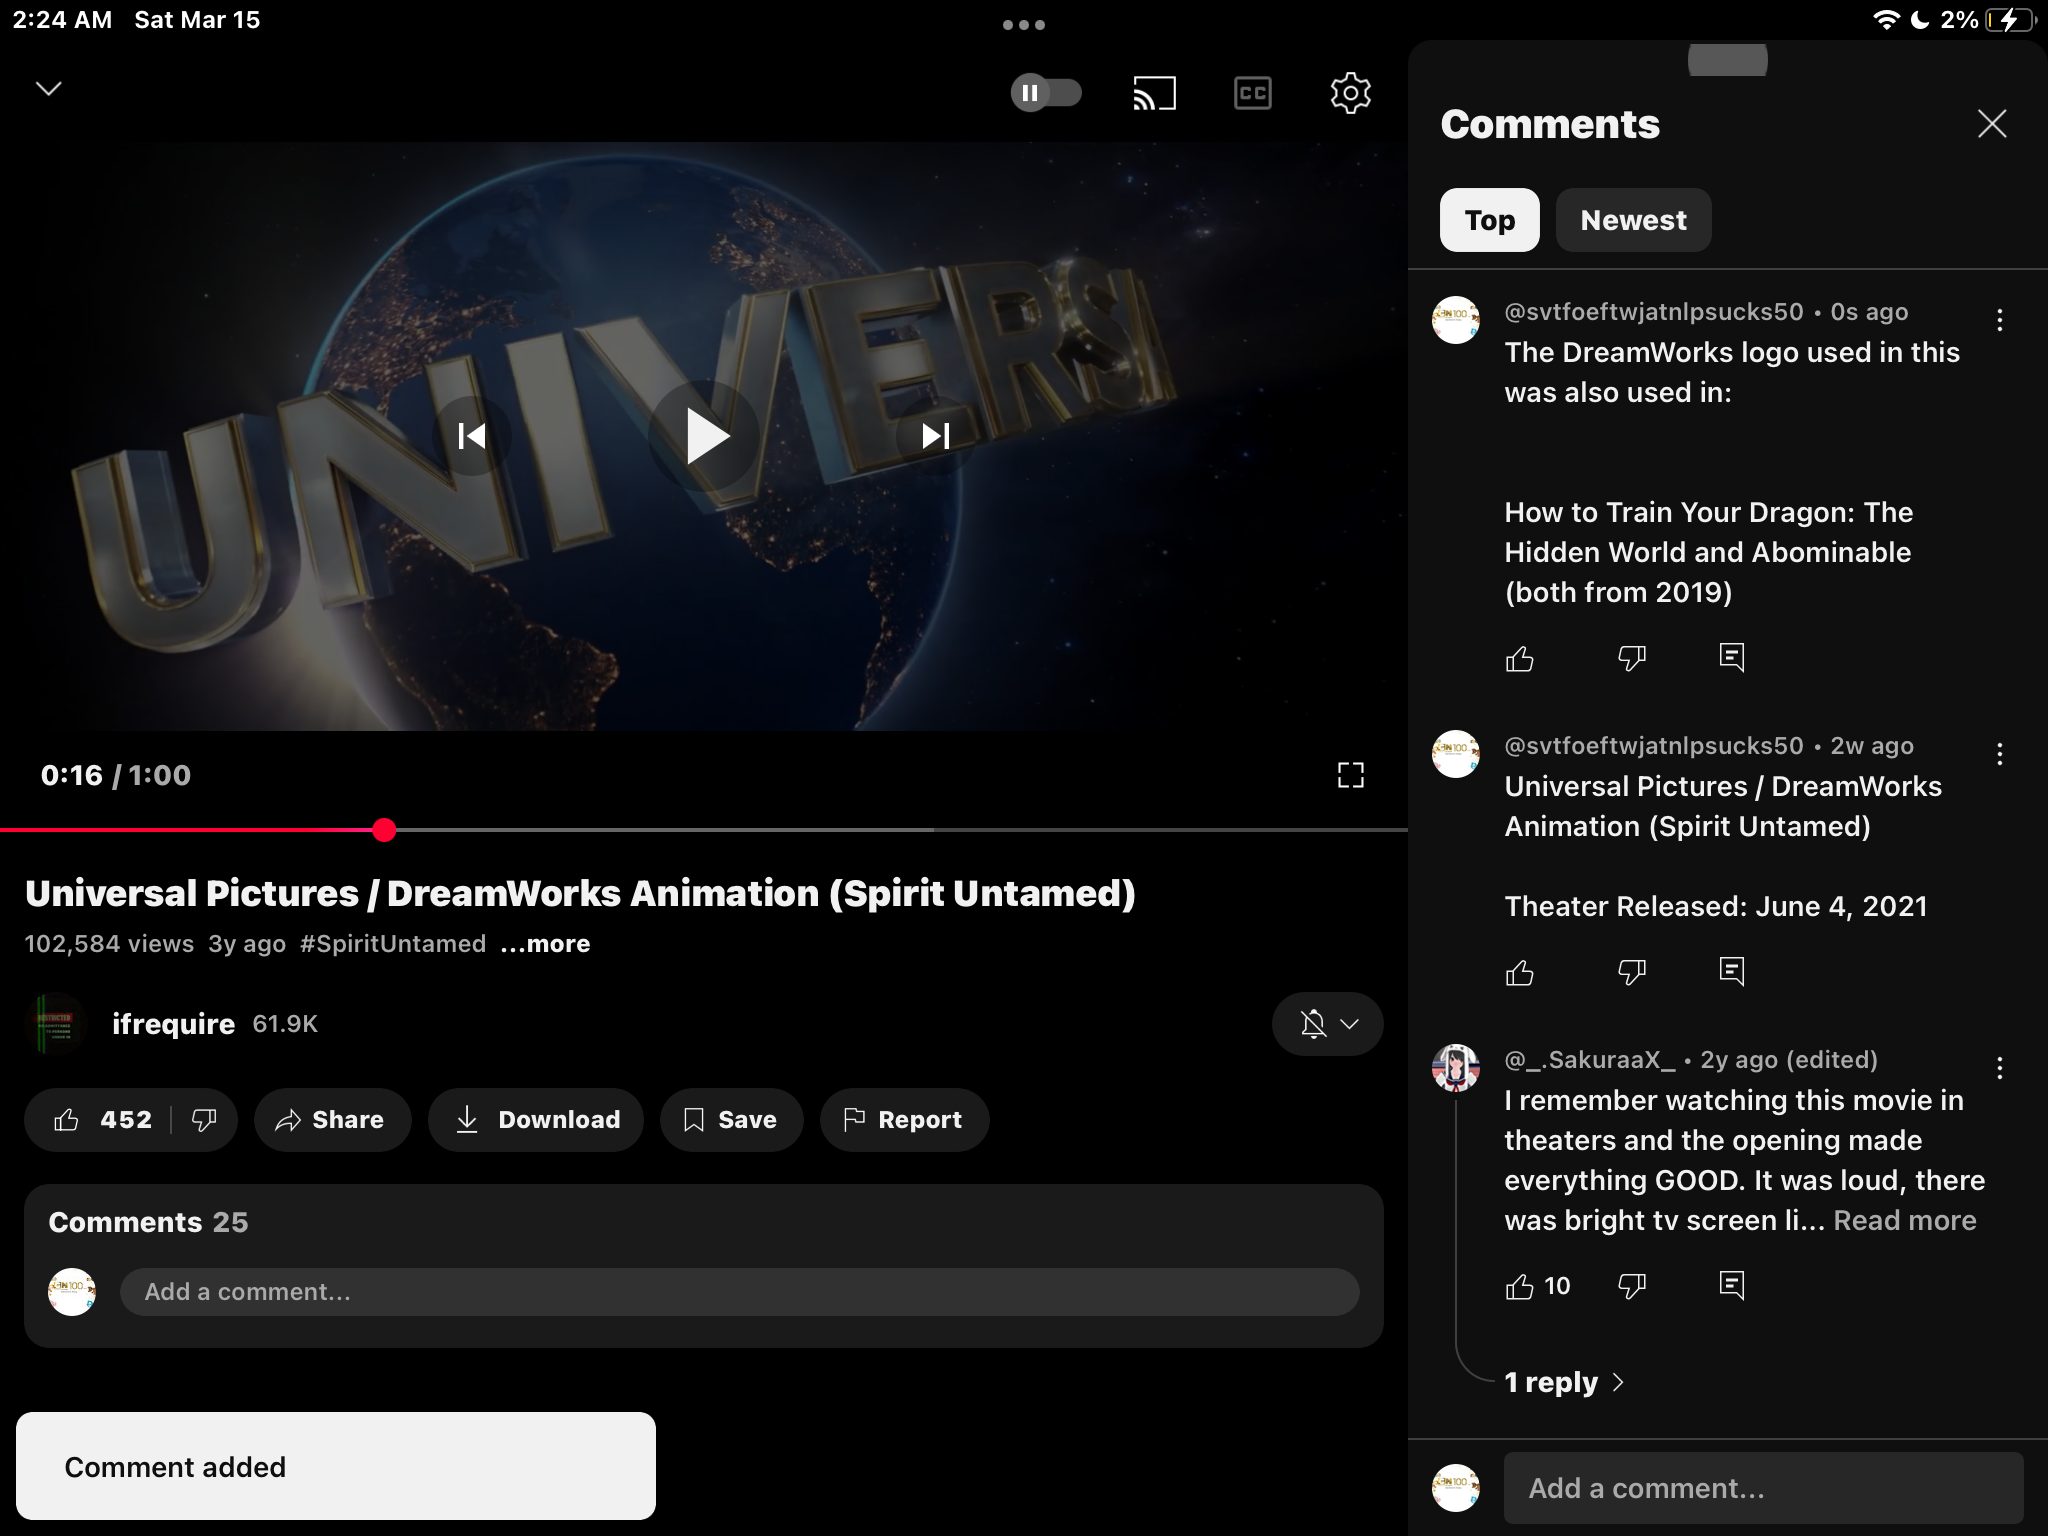Expand description via ...more
This screenshot has height=1536, width=2048.
[546, 944]
